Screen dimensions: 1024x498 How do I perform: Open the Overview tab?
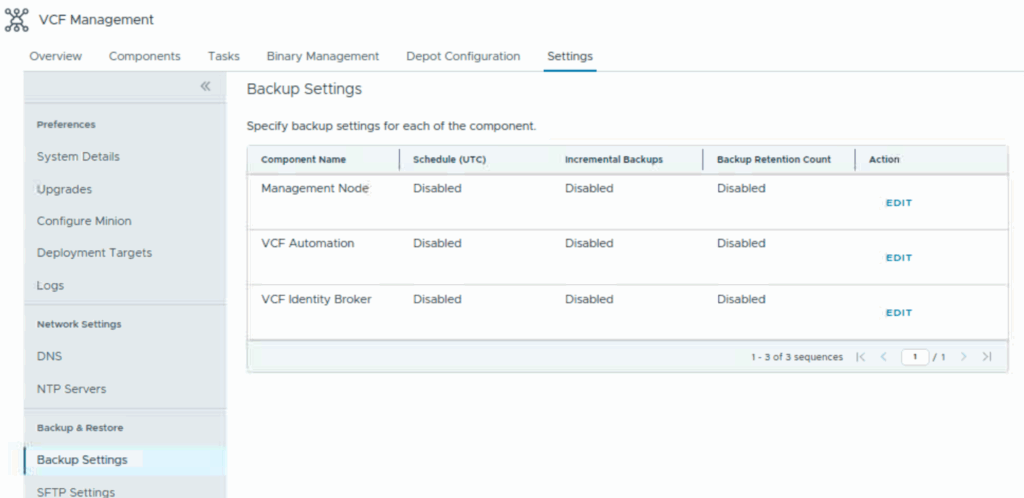(x=55, y=56)
